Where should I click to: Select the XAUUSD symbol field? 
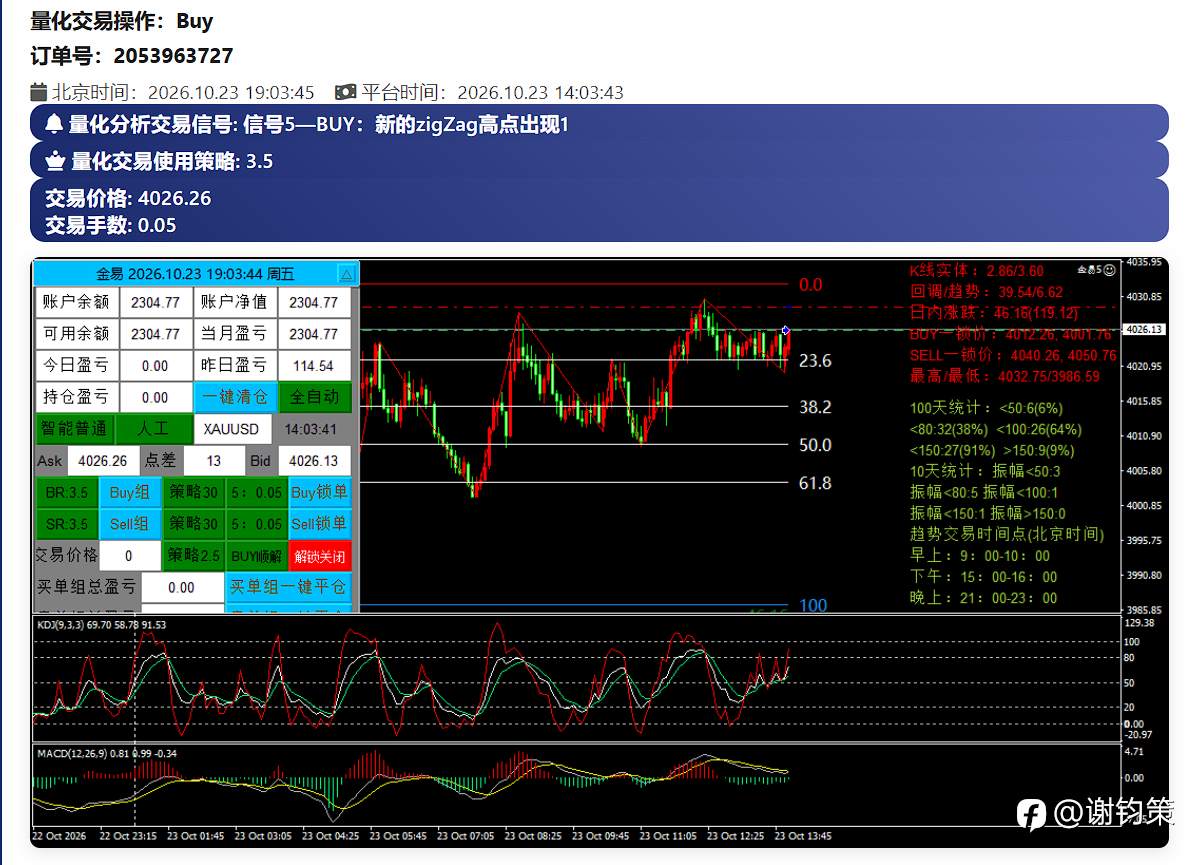pos(231,429)
